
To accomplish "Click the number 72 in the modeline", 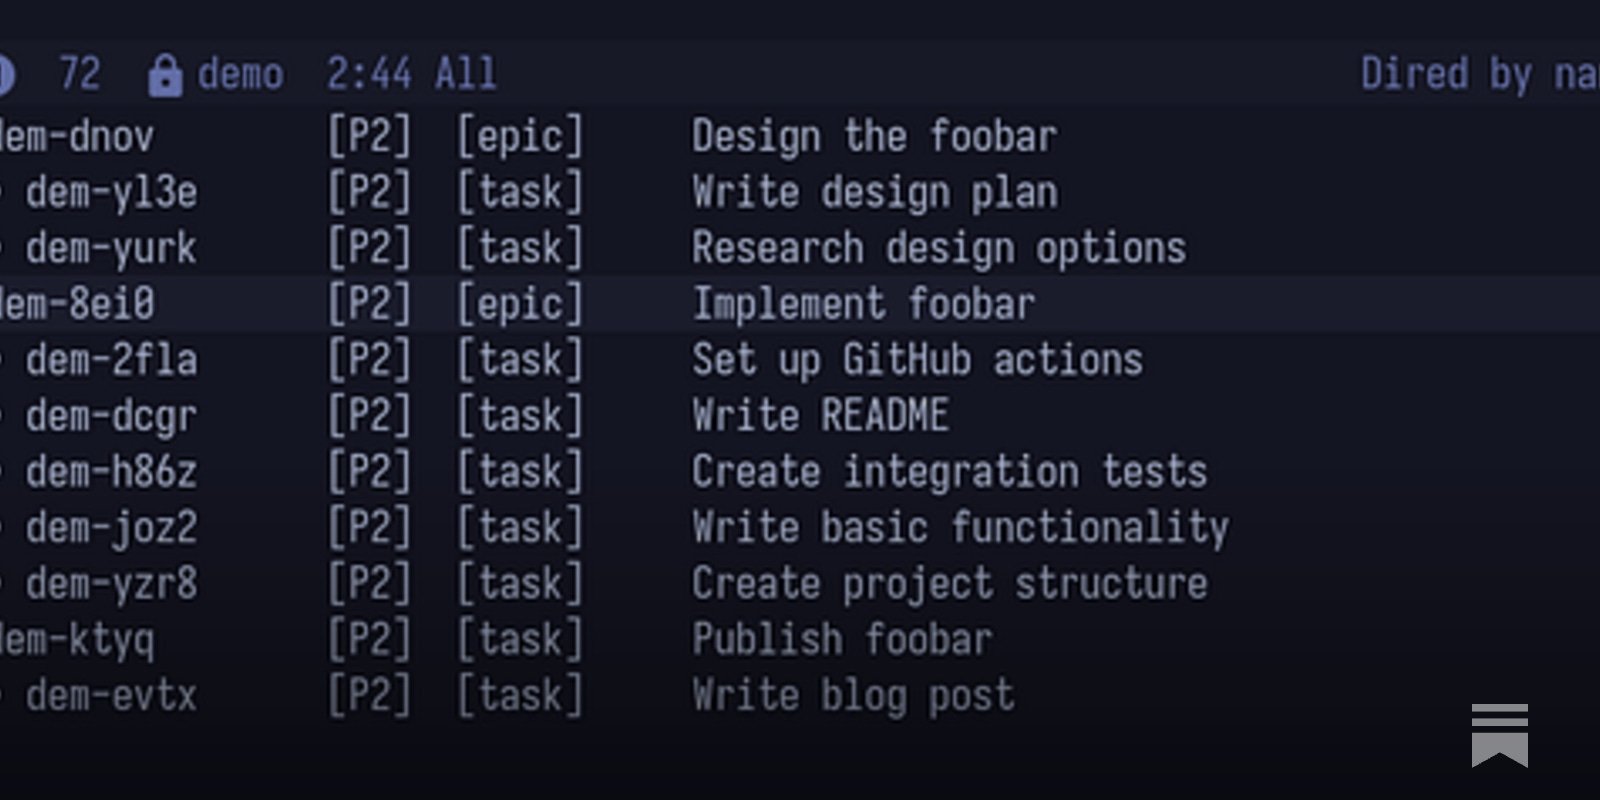I will [80, 75].
